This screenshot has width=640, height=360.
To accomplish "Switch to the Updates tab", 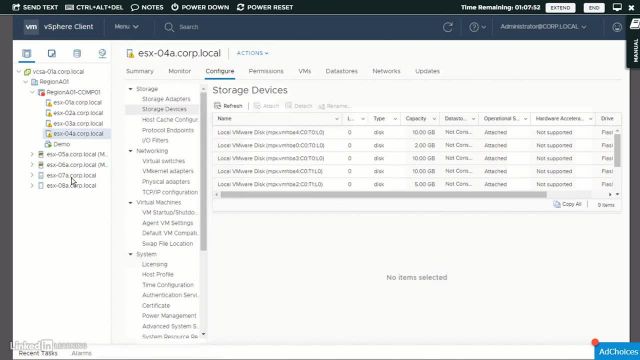I will 427,71.
